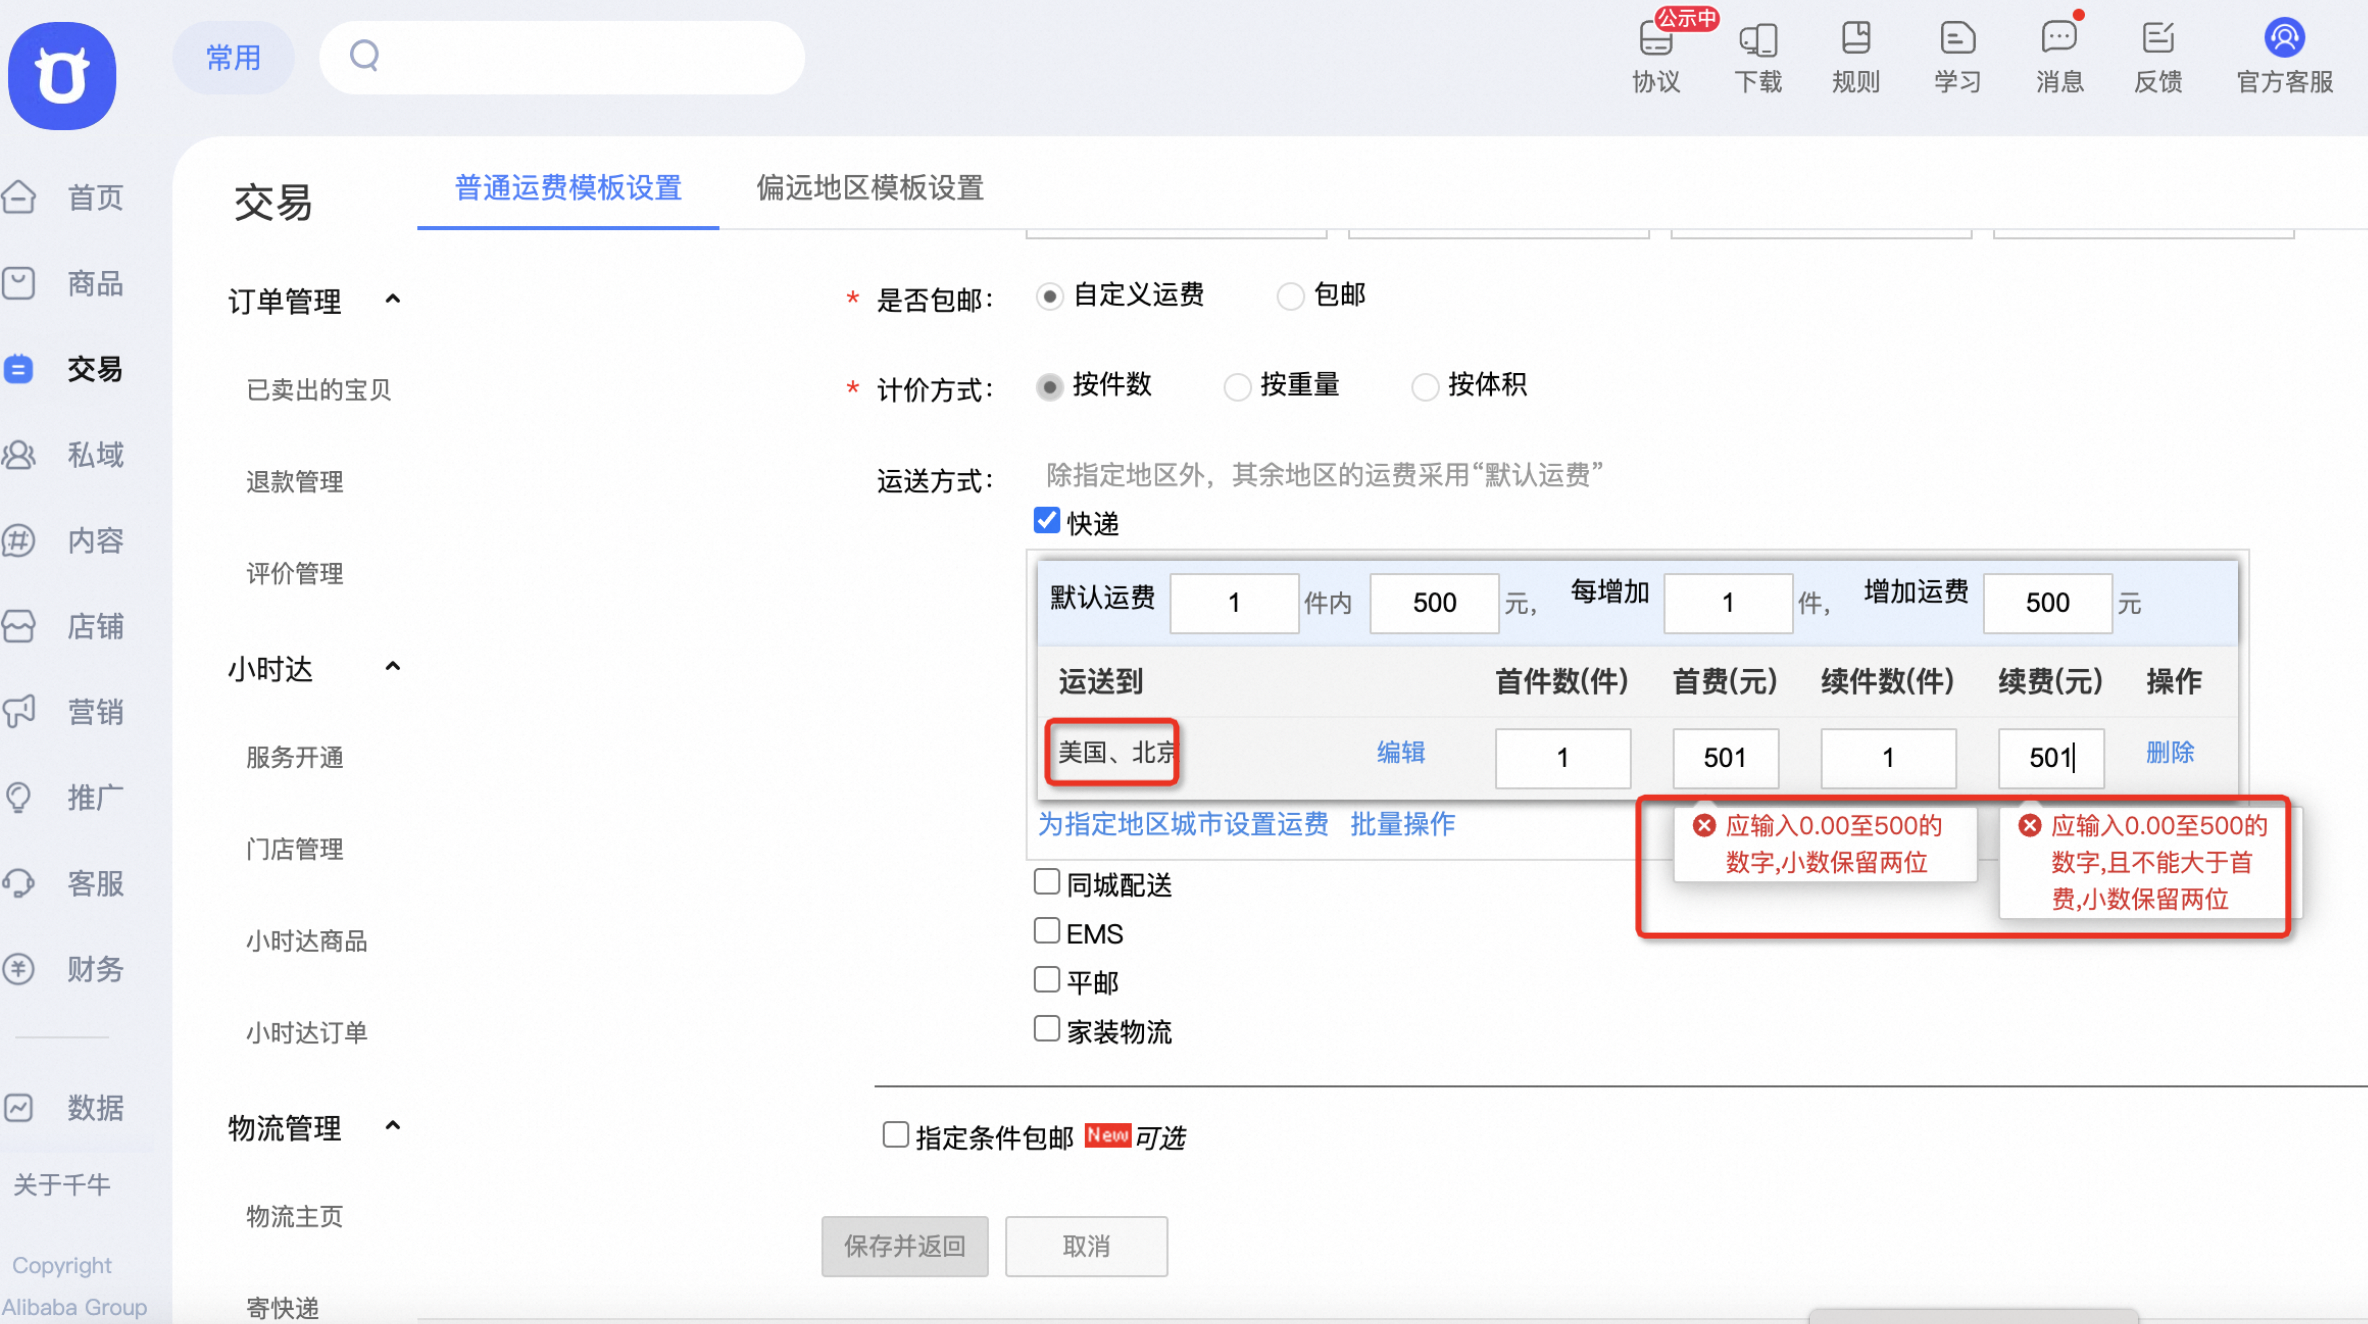The width and height of the screenshot is (2368, 1324).
Task: Enable 家装物流 checkbox
Action: pyautogui.click(x=1046, y=1029)
